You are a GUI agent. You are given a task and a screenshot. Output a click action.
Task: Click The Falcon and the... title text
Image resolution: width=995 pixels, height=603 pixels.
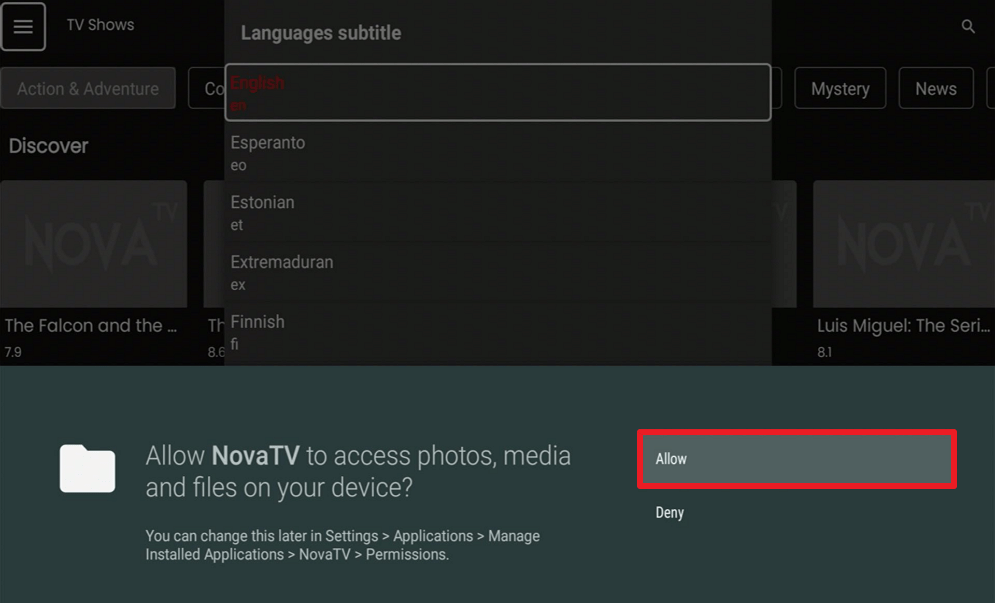coord(91,326)
